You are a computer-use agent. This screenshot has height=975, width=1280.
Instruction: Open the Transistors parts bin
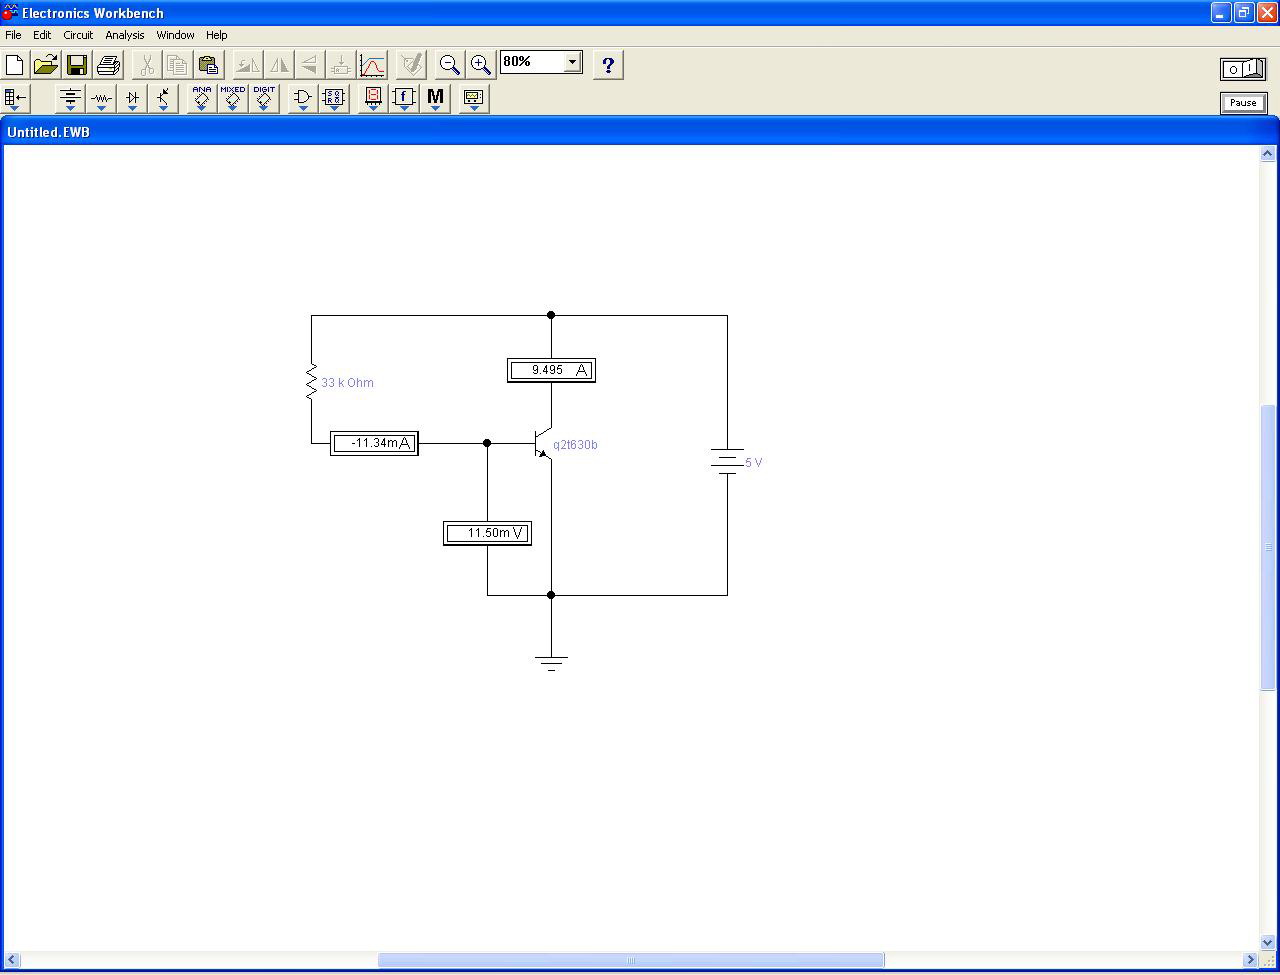(x=164, y=98)
